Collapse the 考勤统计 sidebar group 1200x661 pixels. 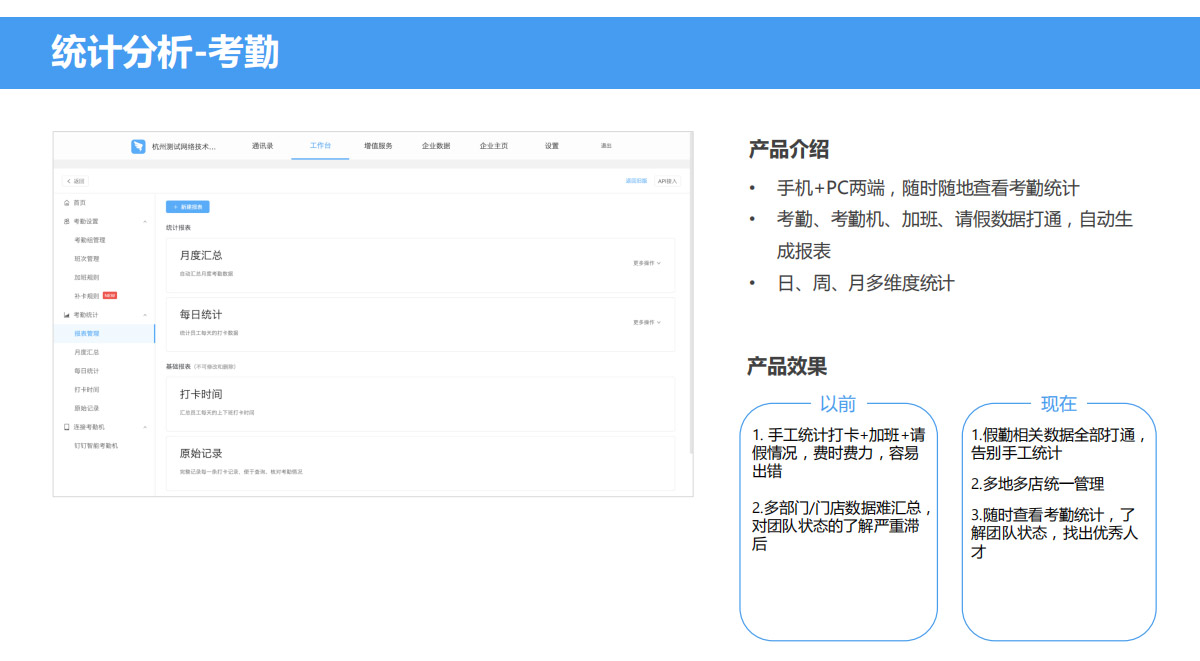pyautogui.click(x=145, y=315)
